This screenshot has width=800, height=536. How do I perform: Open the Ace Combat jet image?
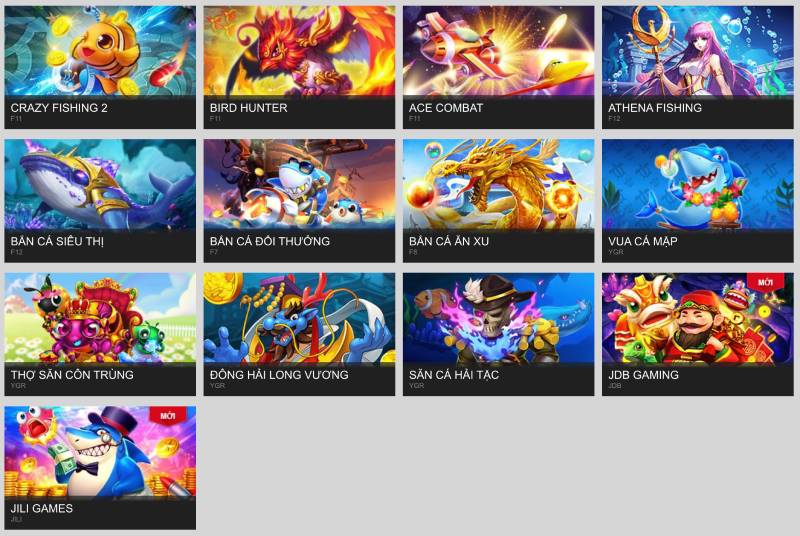(498, 50)
